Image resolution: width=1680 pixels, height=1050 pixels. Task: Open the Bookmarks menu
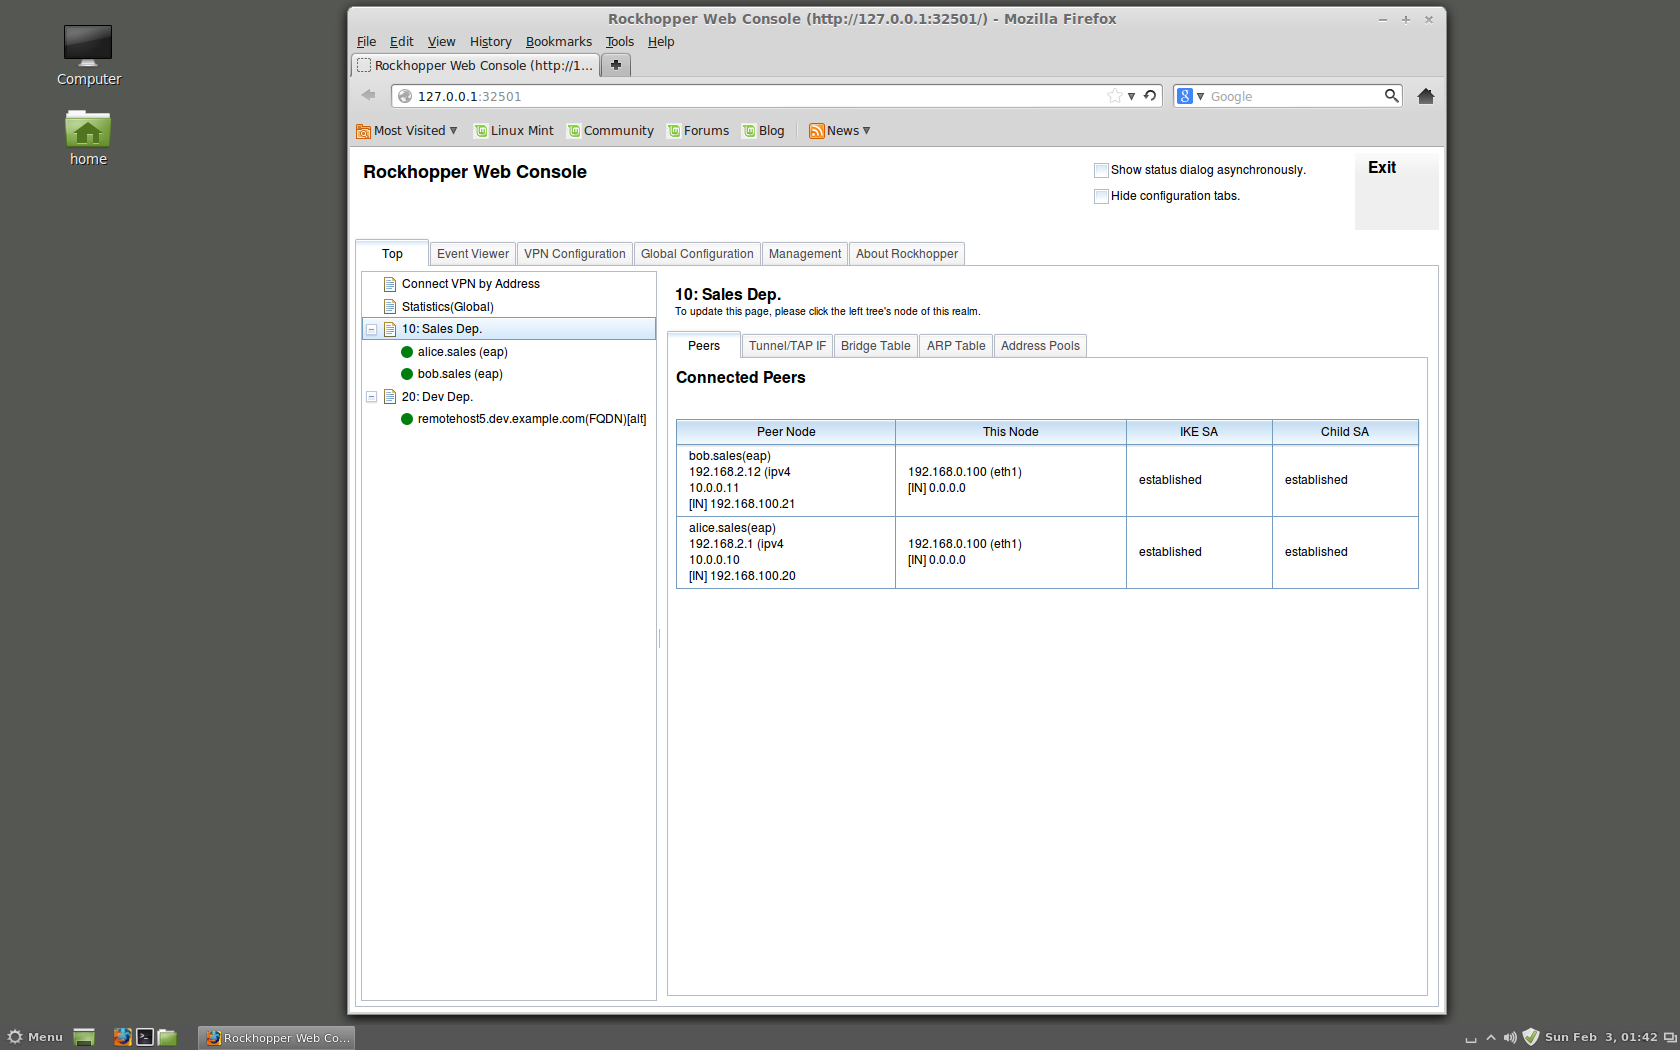click(x=558, y=42)
